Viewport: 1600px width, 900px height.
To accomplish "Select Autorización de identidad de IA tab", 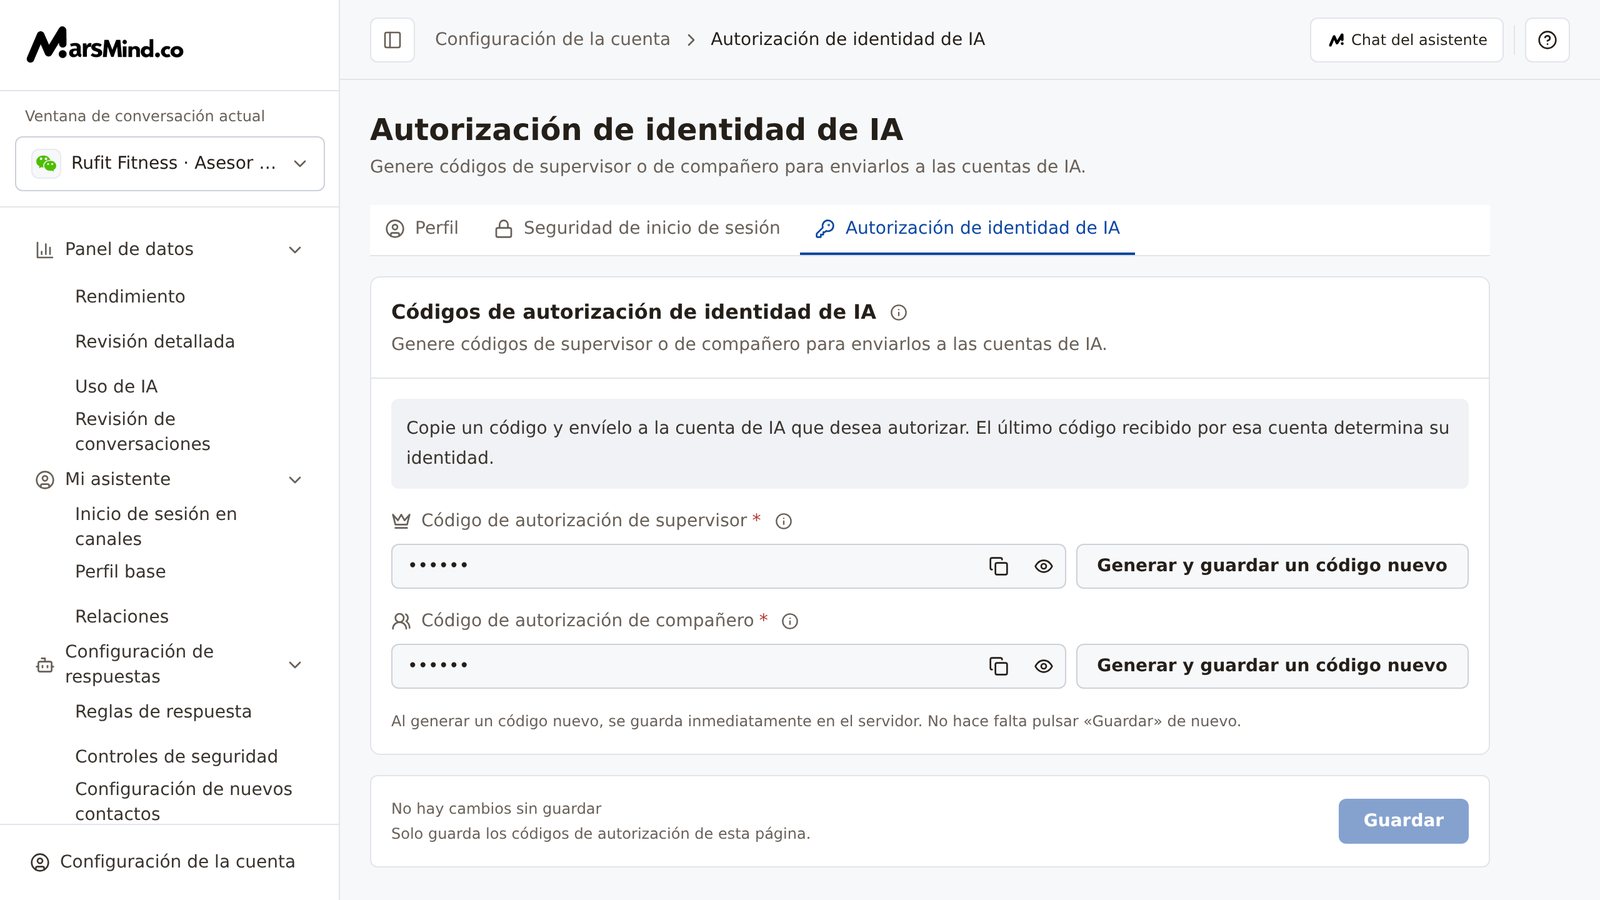I will [x=967, y=229].
